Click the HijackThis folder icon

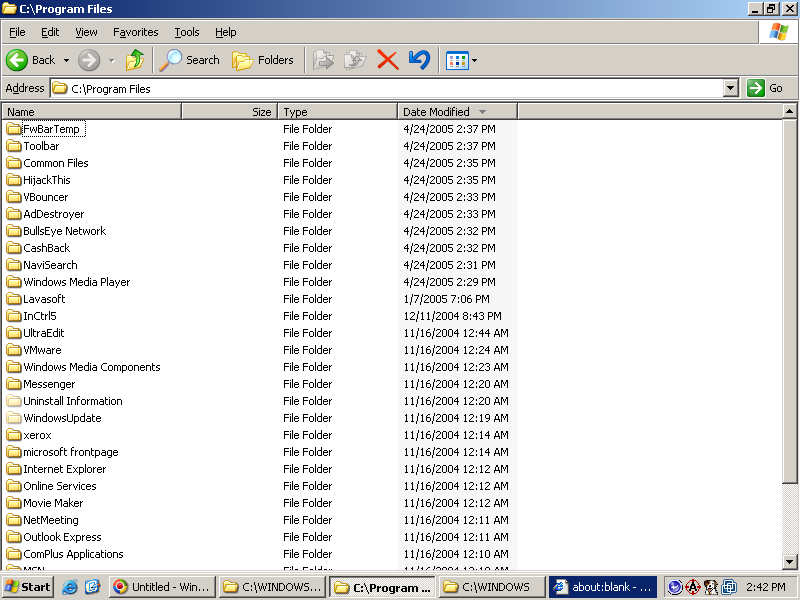click(14, 180)
